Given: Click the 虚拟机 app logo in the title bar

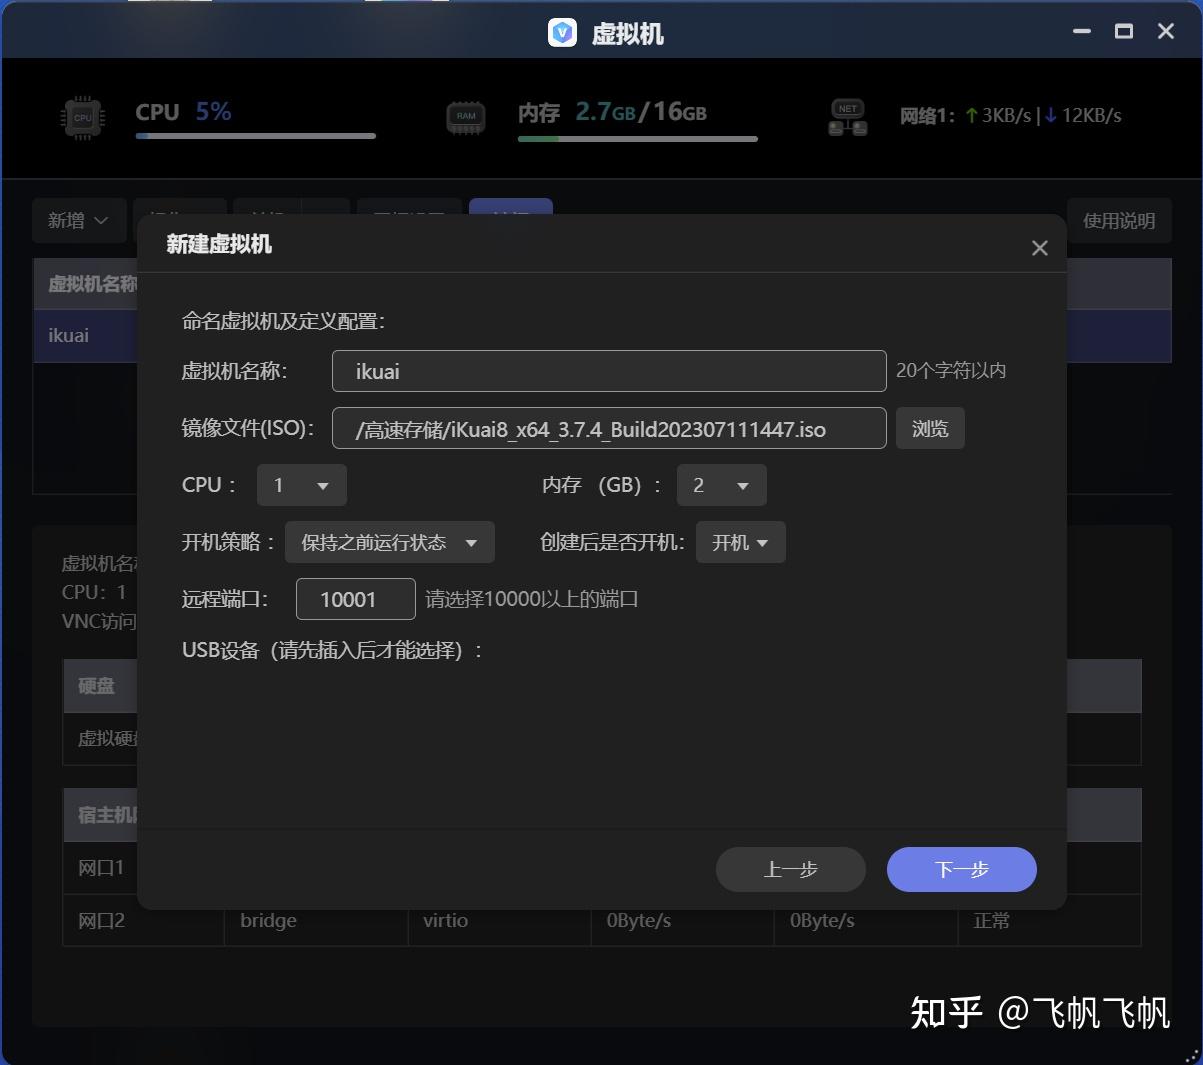Looking at the screenshot, I should click(x=563, y=31).
